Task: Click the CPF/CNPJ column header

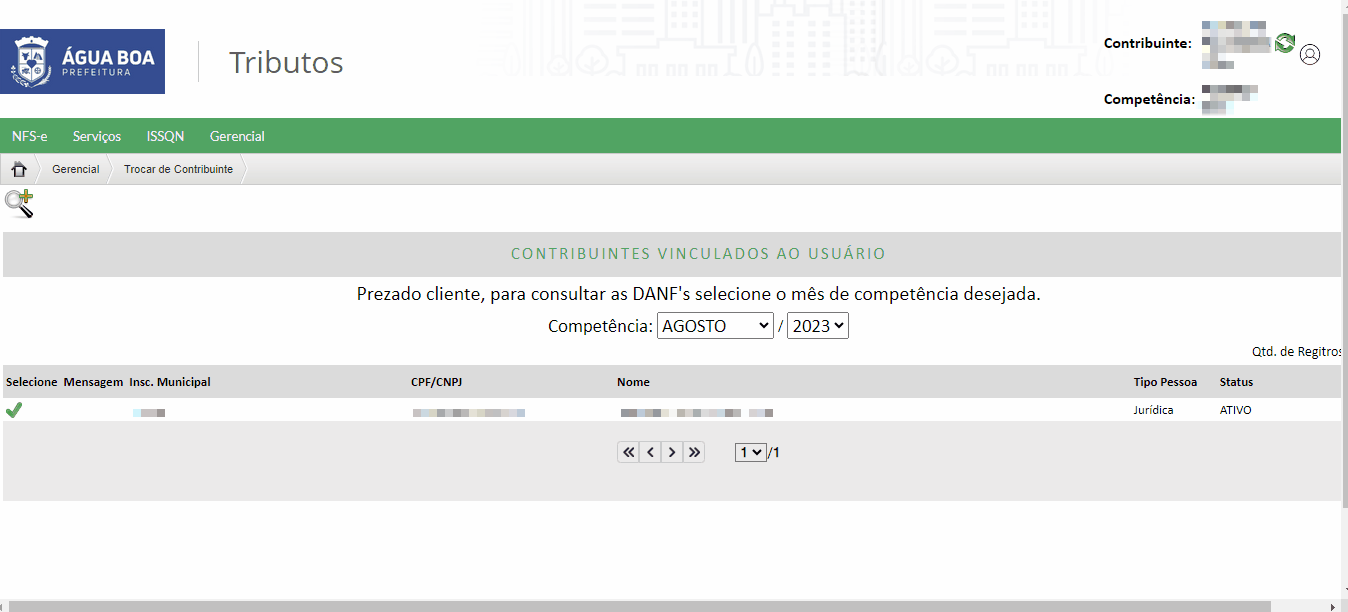Action: point(439,382)
